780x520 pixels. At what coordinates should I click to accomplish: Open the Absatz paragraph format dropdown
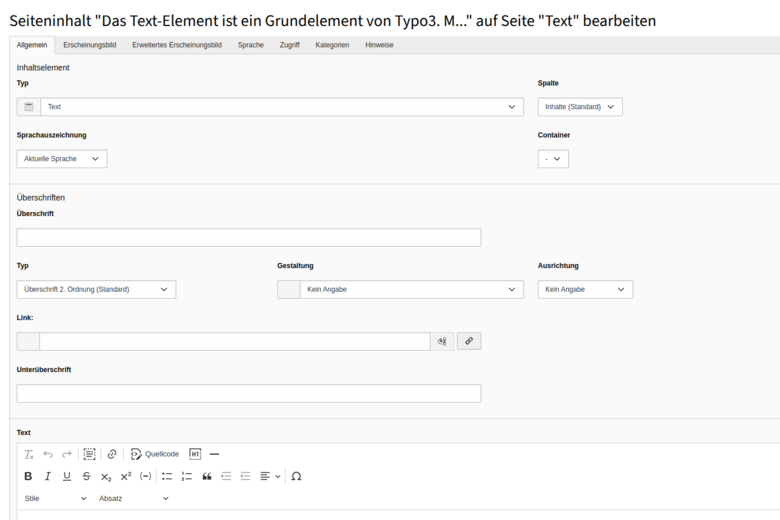[x=134, y=498]
